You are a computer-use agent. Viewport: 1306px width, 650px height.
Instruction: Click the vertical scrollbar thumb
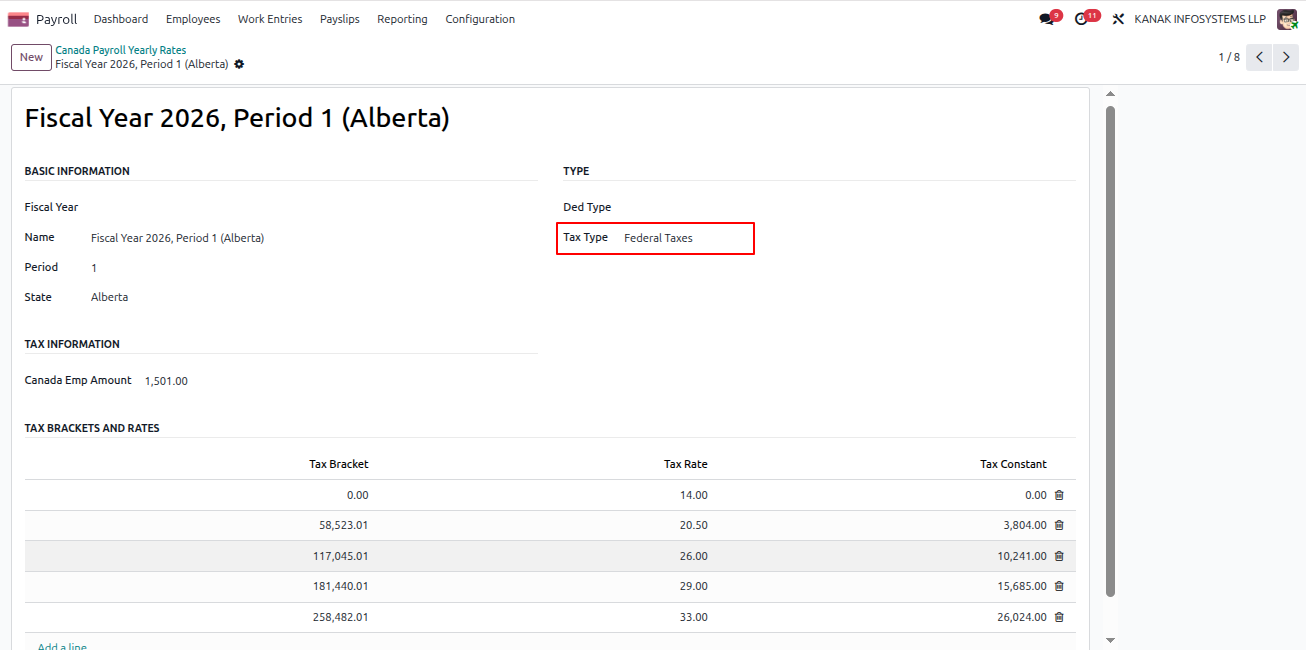(1110, 350)
